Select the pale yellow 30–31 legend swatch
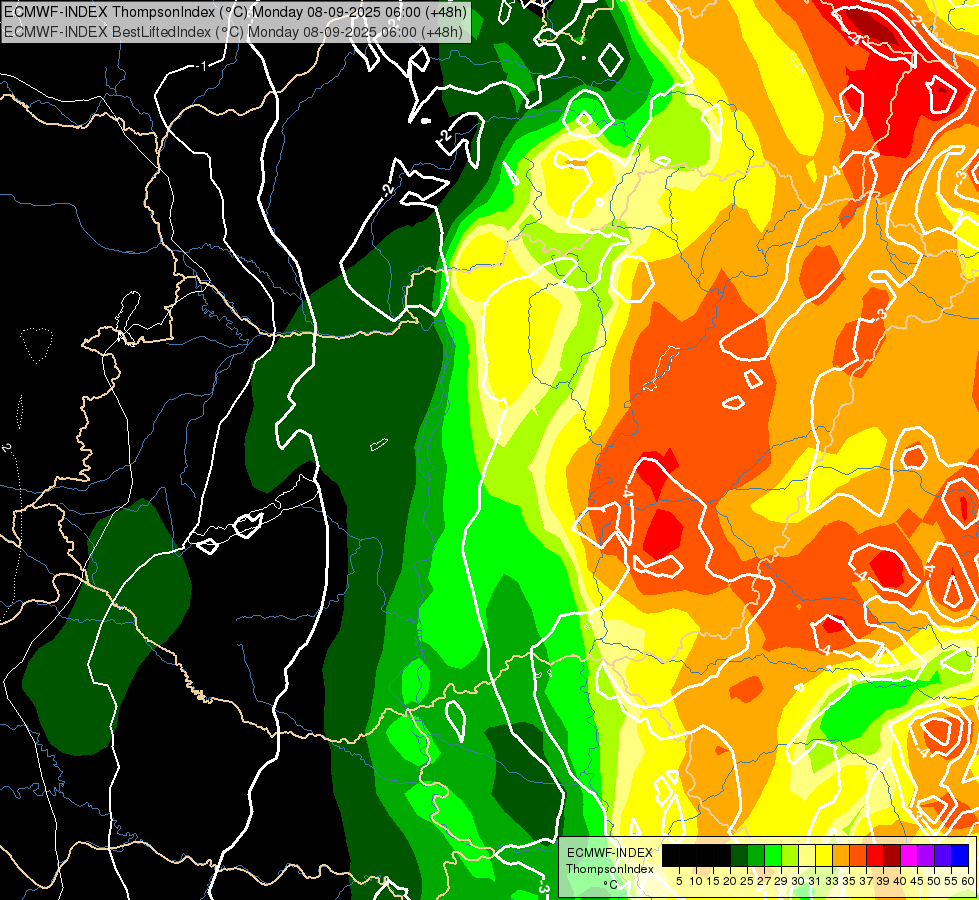This screenshot has height=900, width=979. pos(807,855)
